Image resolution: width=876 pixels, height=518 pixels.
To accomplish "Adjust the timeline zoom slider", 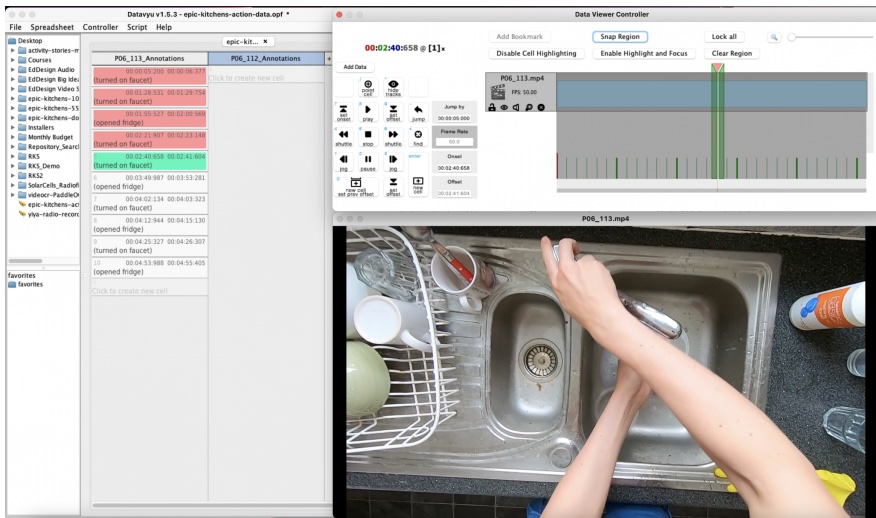I will click(x=792, y=37).
